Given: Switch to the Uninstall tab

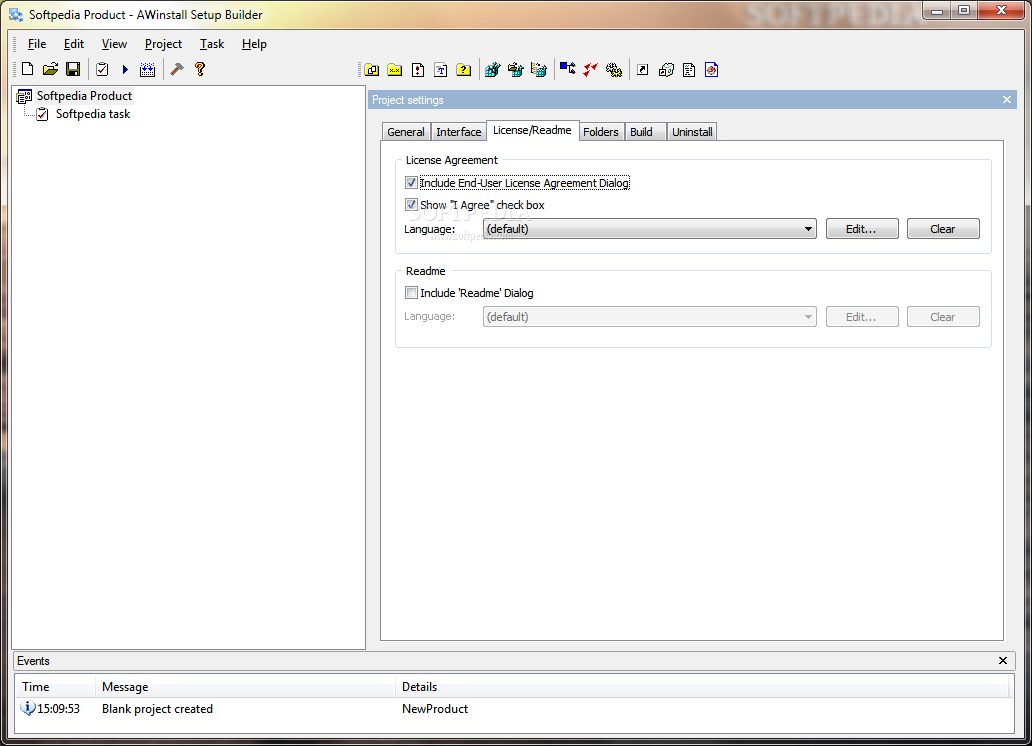Looking at the screenshot, I should pyautogui.click(x=692, y=132).
